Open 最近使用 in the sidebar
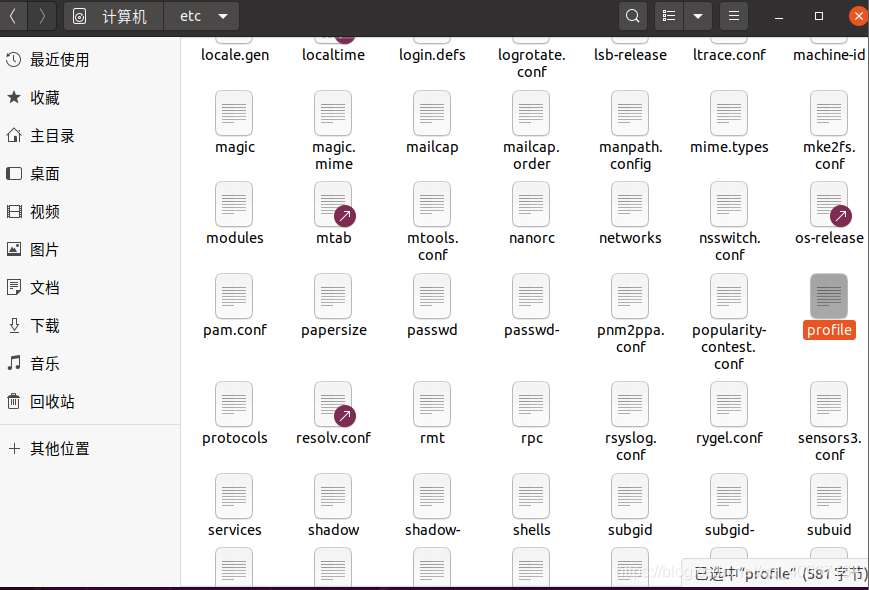This screenshot has height=590, width=869. 90,60
